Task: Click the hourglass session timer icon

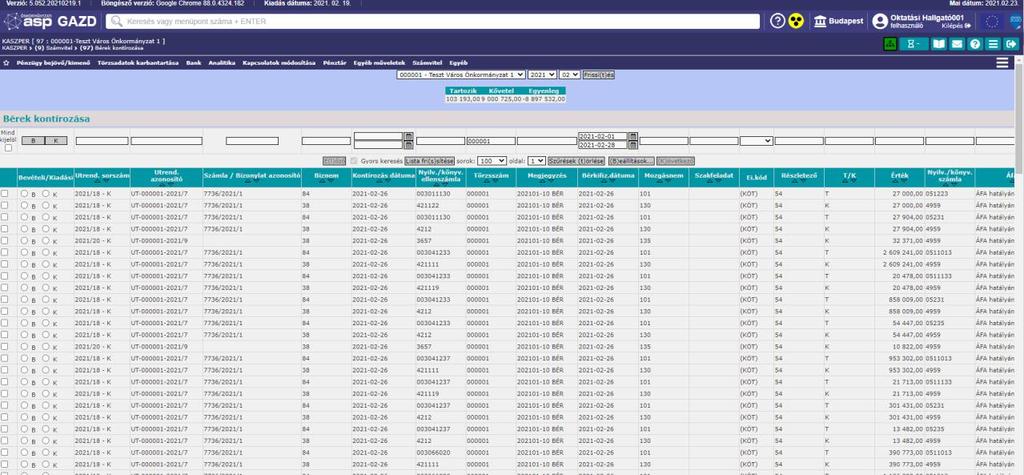Action: click(913, 44)
